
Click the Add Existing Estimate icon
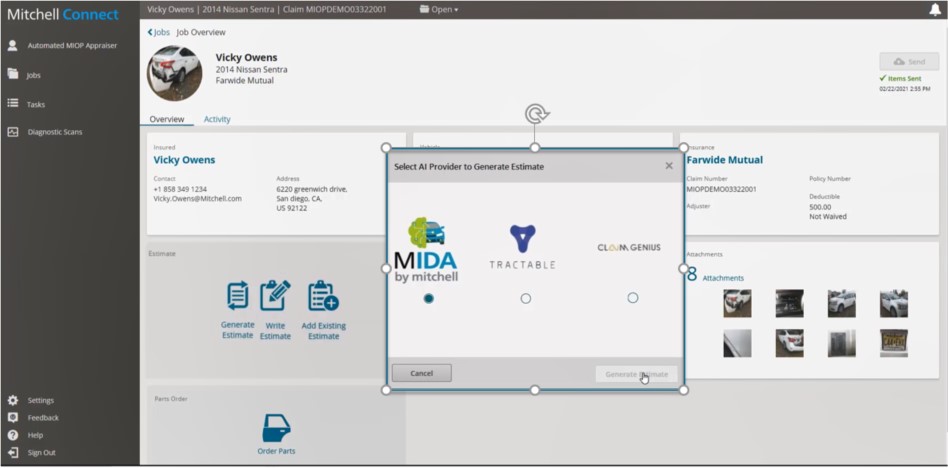(x=323, y=296)
